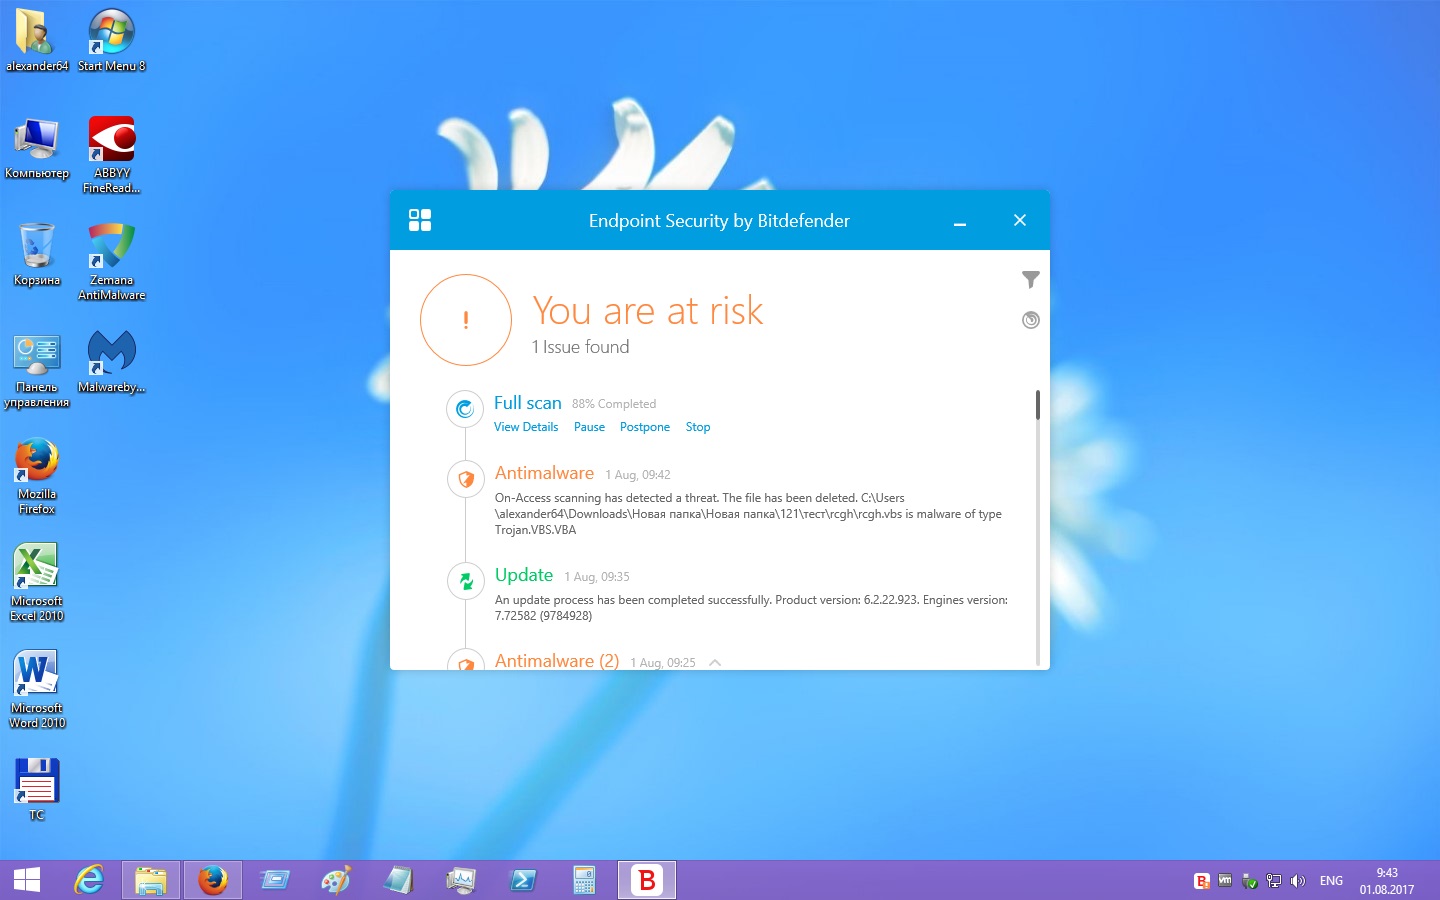Click the "1 Aug, 09:25" timestamp
Image resolution: width=1440 pixels, height=900 pixels.
(x=663, y=663)
